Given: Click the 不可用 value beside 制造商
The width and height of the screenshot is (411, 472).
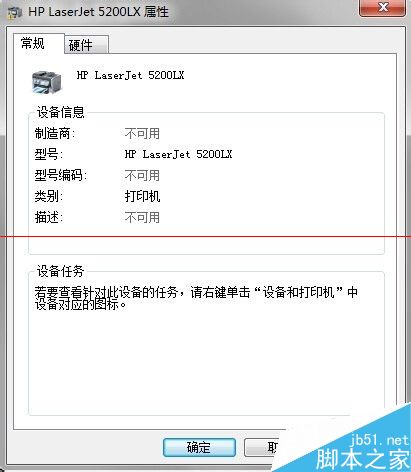Looking at the screenshot, I should point(142,134).
